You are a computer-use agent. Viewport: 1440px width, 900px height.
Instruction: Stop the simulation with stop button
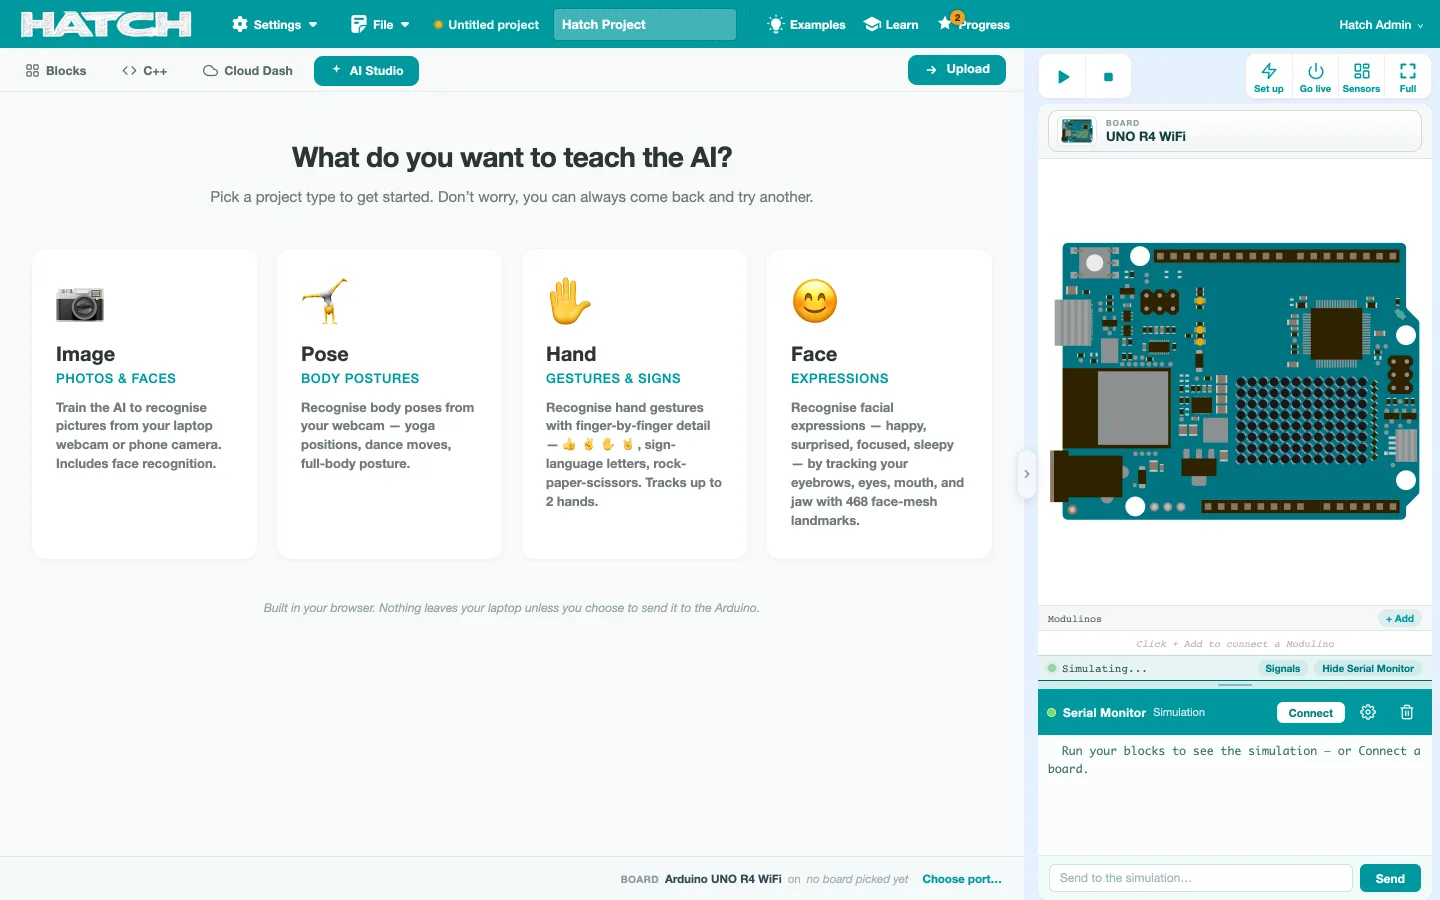pyautogui.click(x=1108, y=77)
